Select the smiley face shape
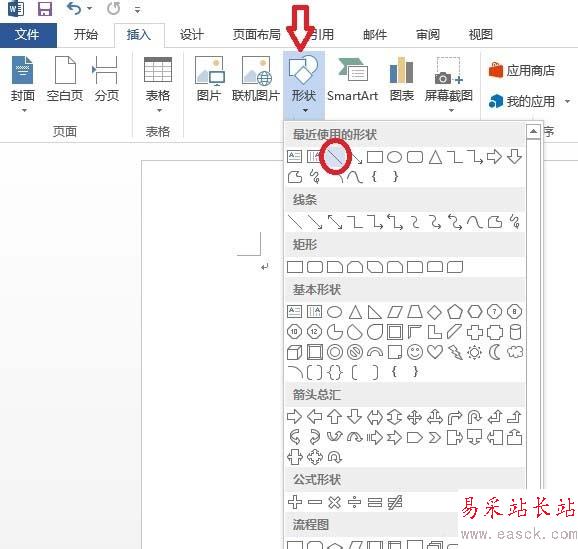This screenshot has height=549, width=578. point(415,352)
